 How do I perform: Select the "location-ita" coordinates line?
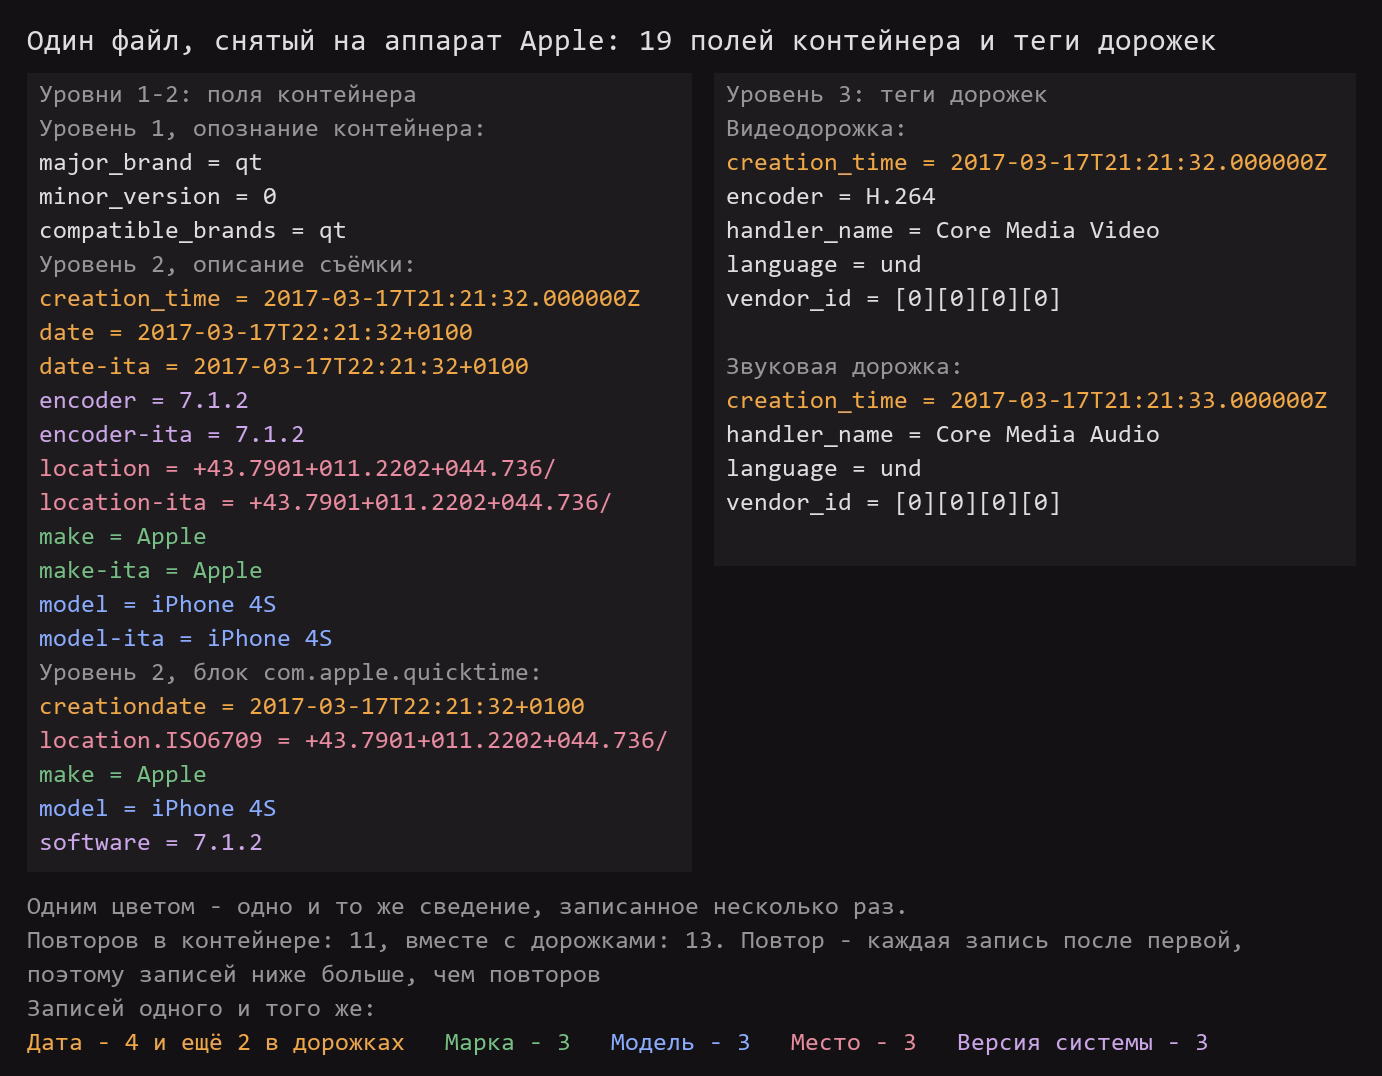click(x=325, y=503)
